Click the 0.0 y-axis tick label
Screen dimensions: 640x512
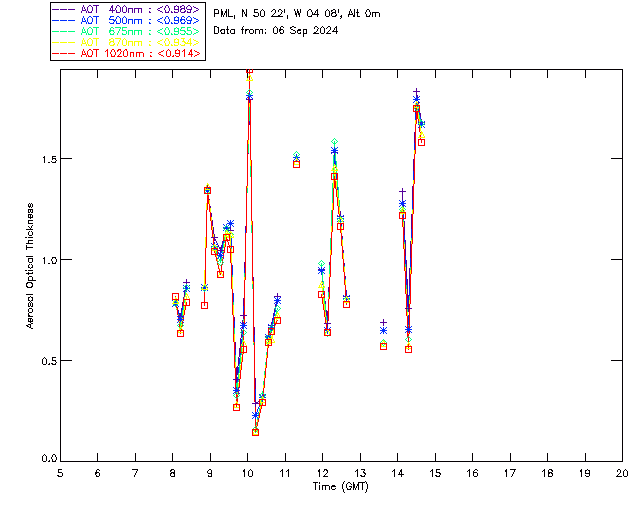coord(49,458)
